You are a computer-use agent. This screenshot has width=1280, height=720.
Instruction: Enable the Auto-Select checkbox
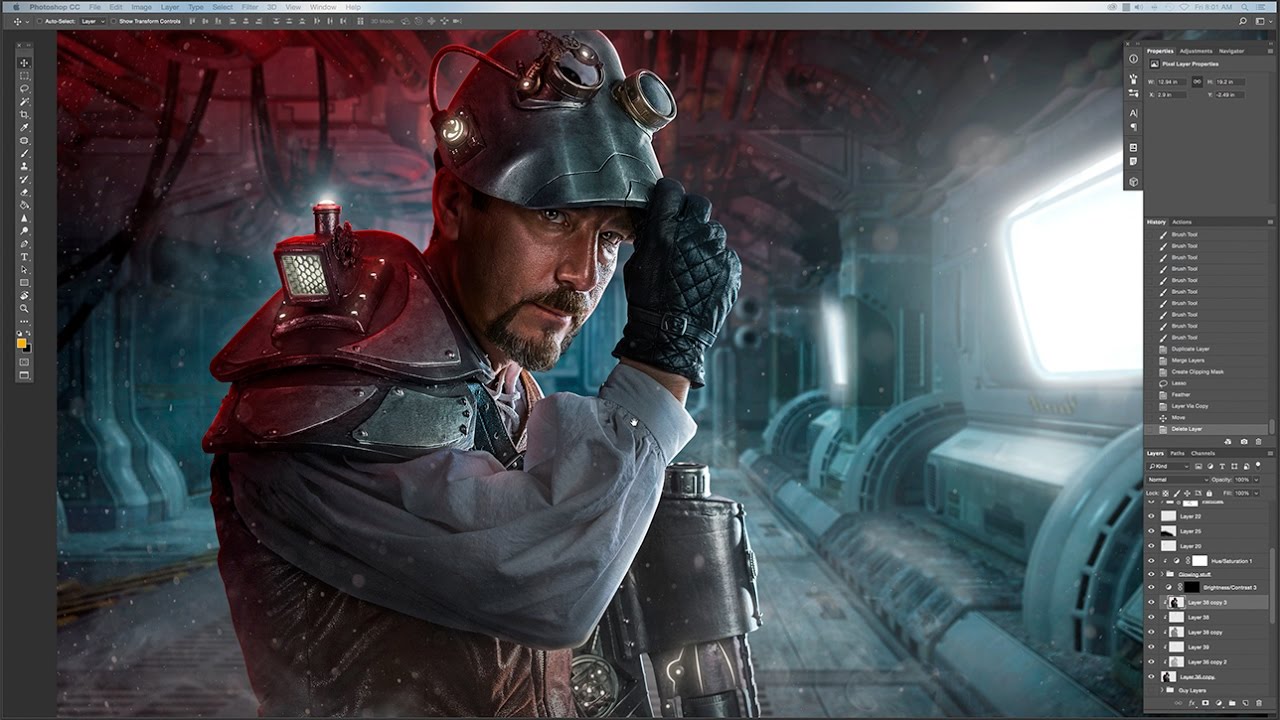[38, 21]
